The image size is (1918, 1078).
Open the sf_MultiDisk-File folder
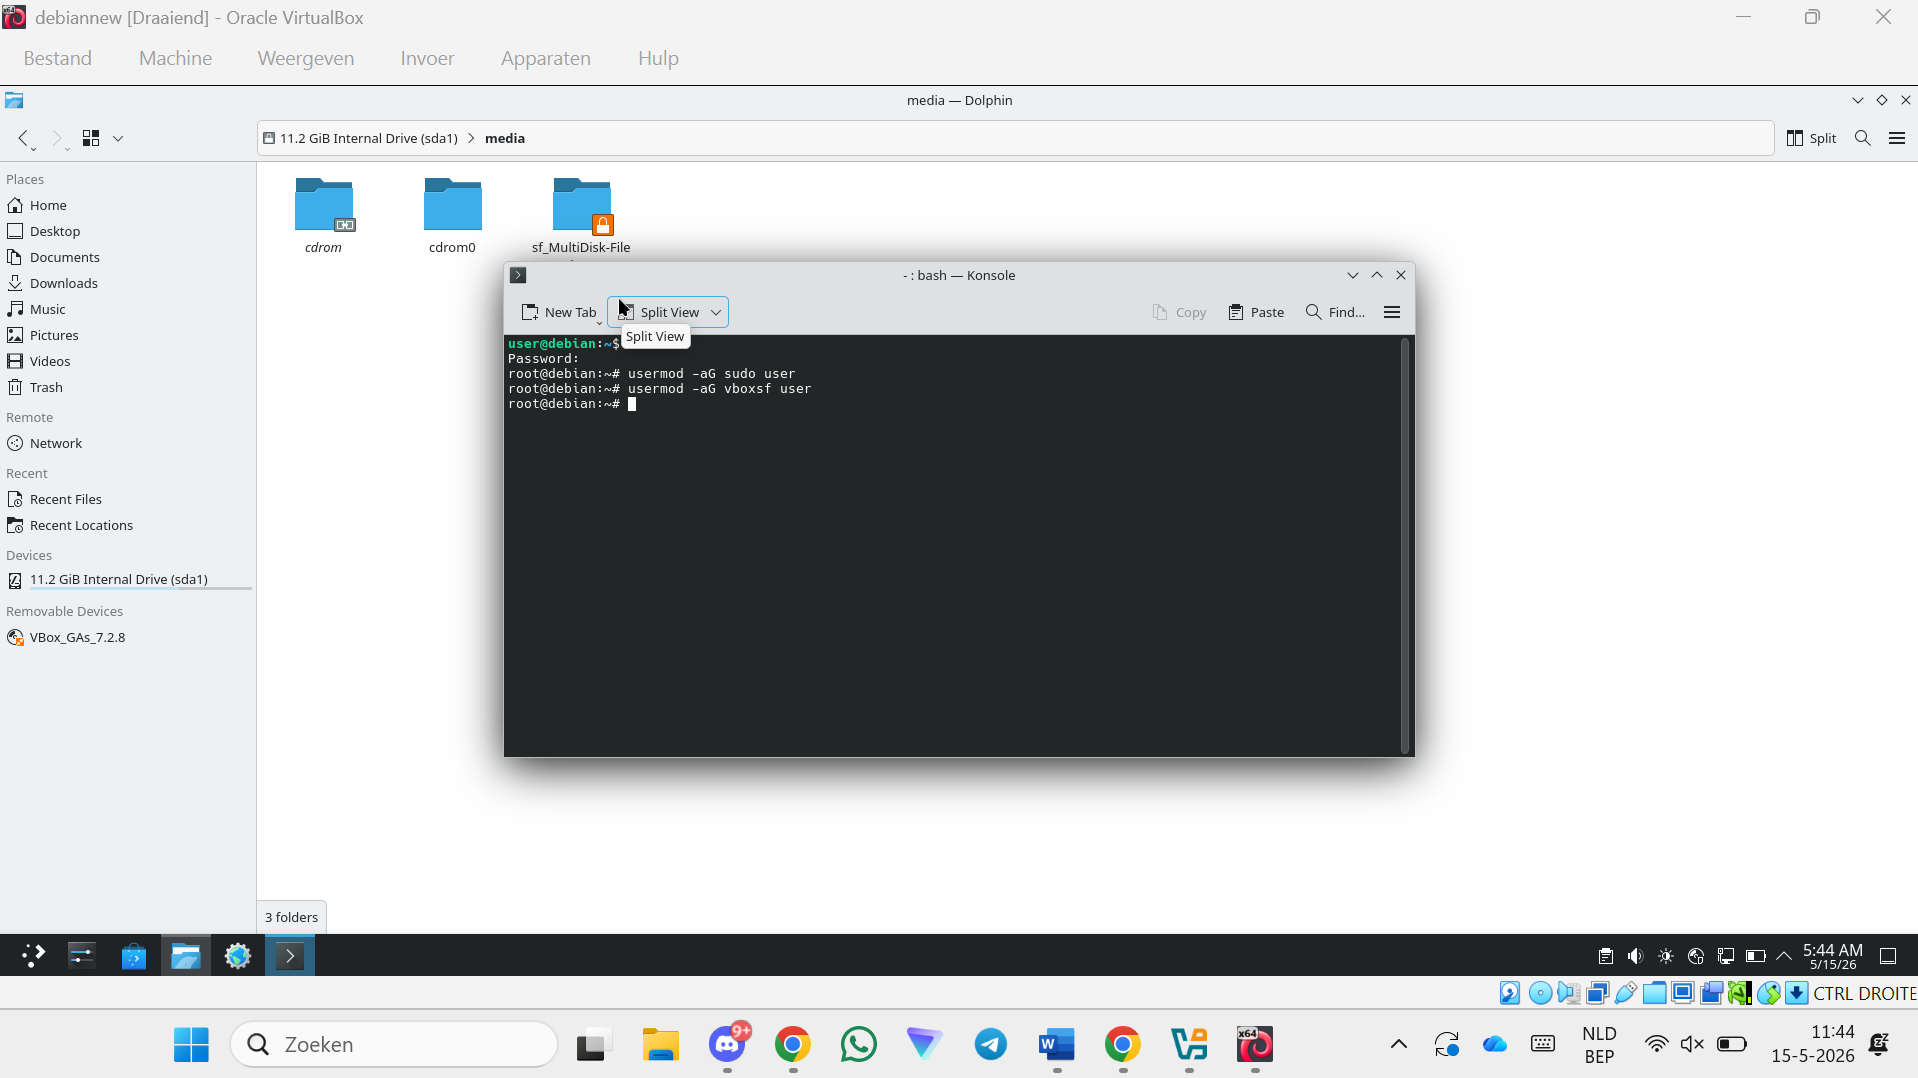[x=581, y=216]
